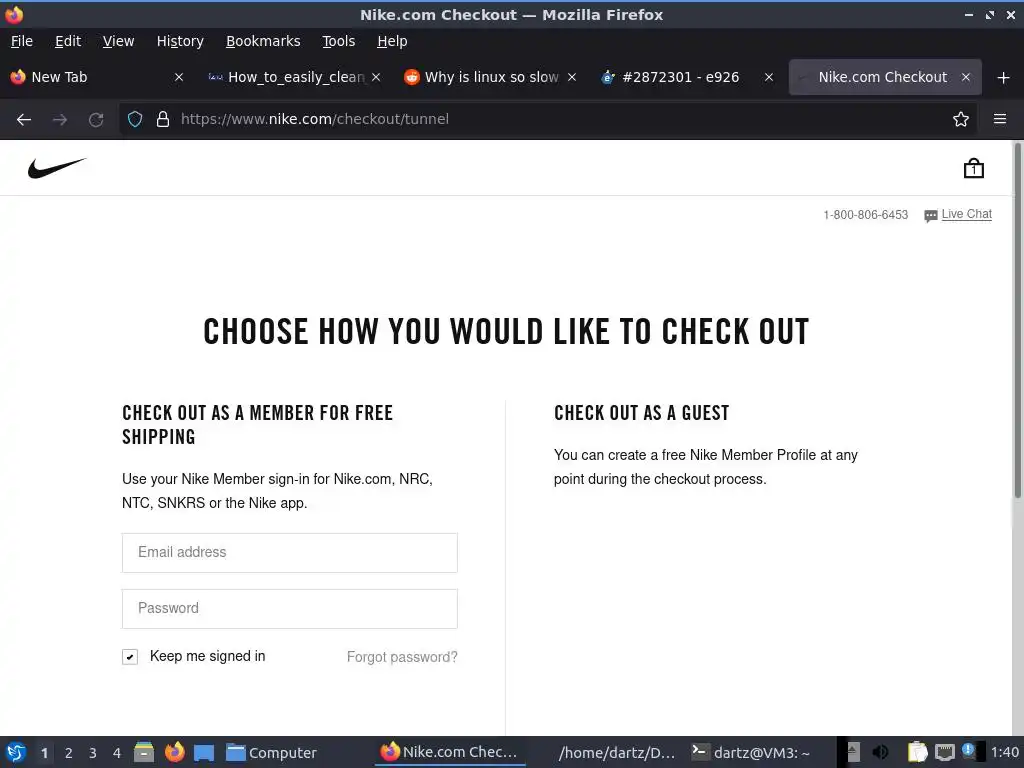The width and height of the screenshot is (1024, 768).
Task: Go back with the browser back arrow
Action: click(x=24, y=119)
